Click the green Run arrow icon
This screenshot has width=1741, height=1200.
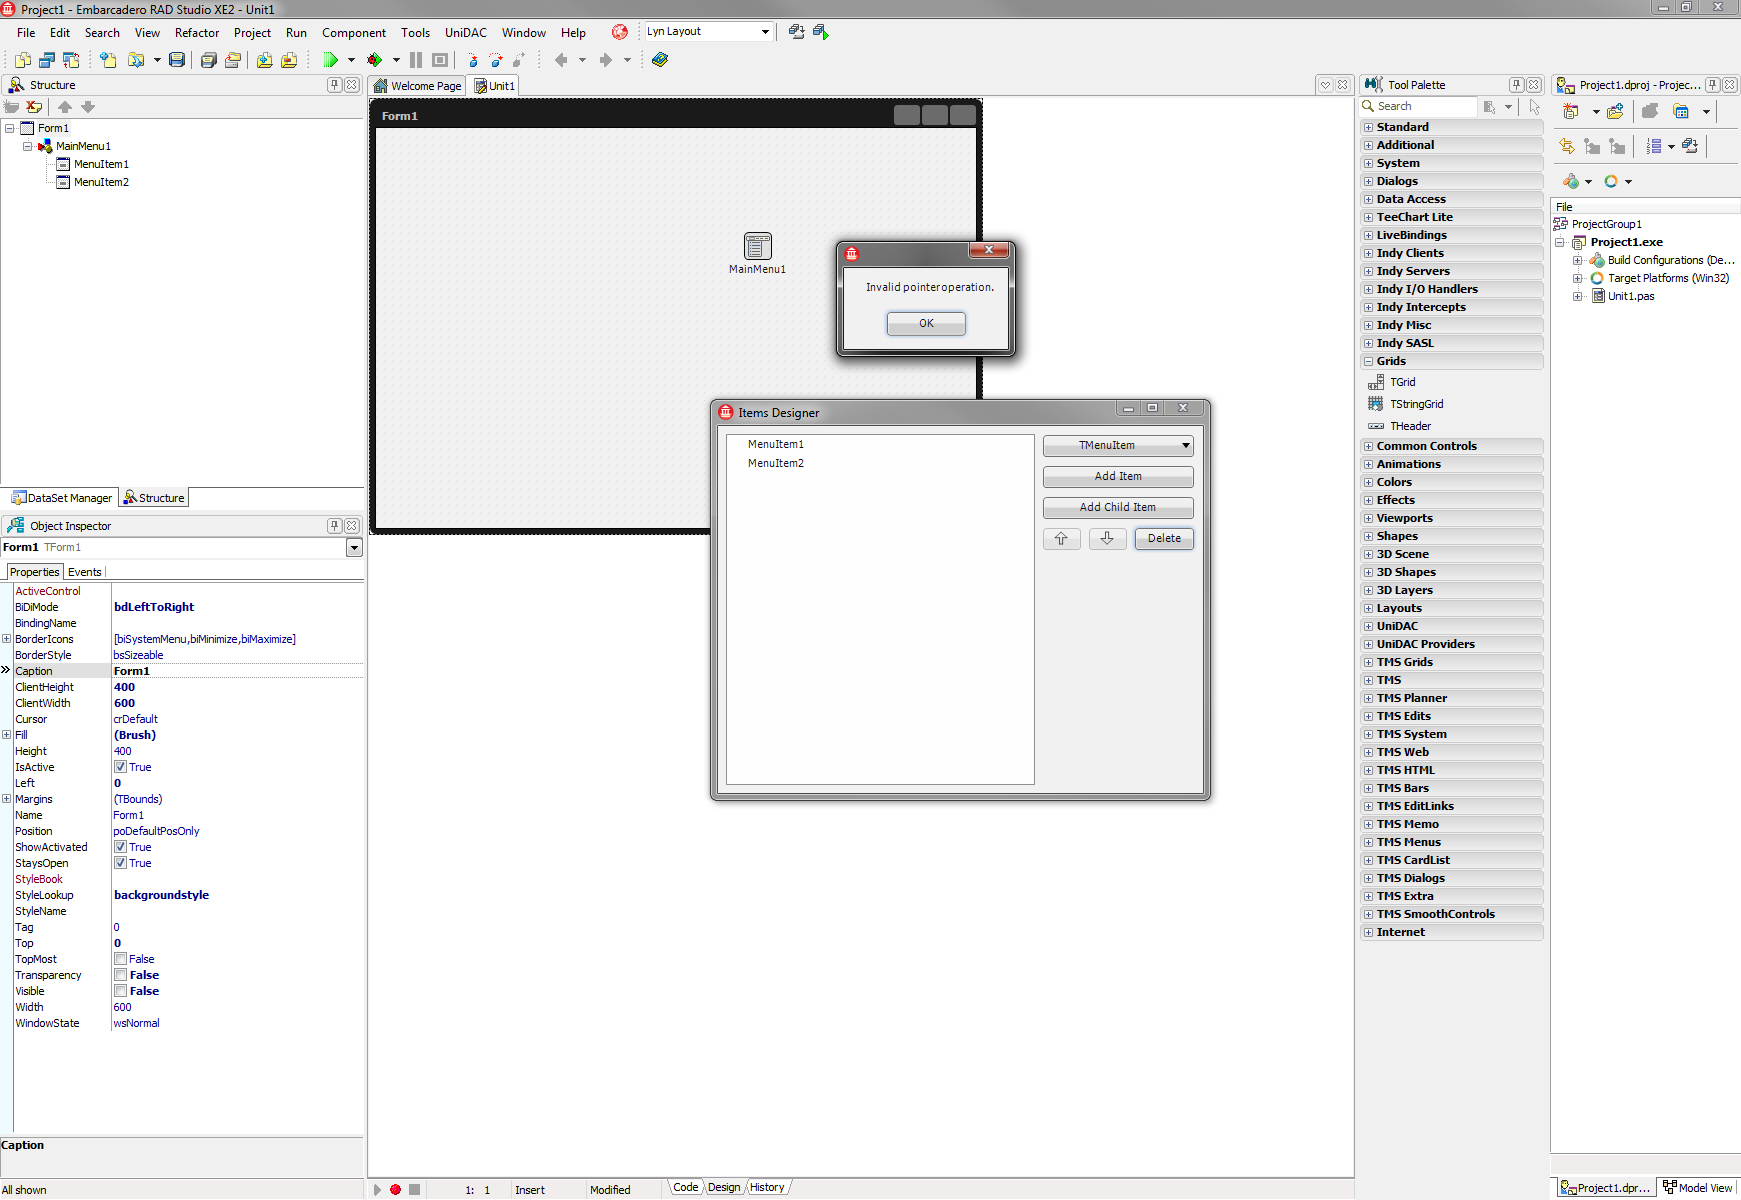(x=330, y=60)
